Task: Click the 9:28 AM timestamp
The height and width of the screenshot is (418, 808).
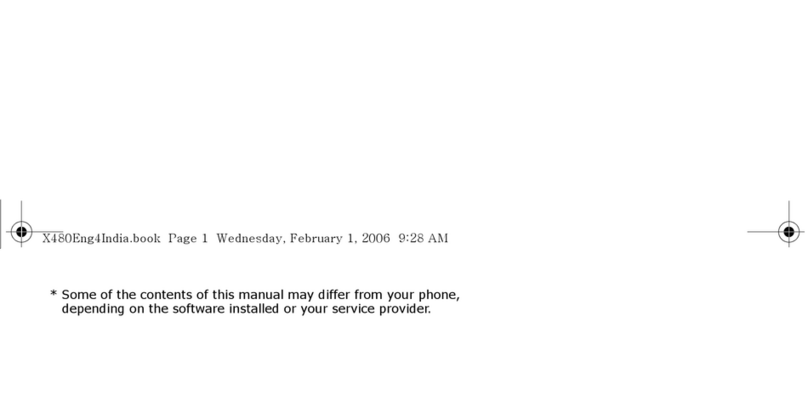Action: (x=423, y=238)
